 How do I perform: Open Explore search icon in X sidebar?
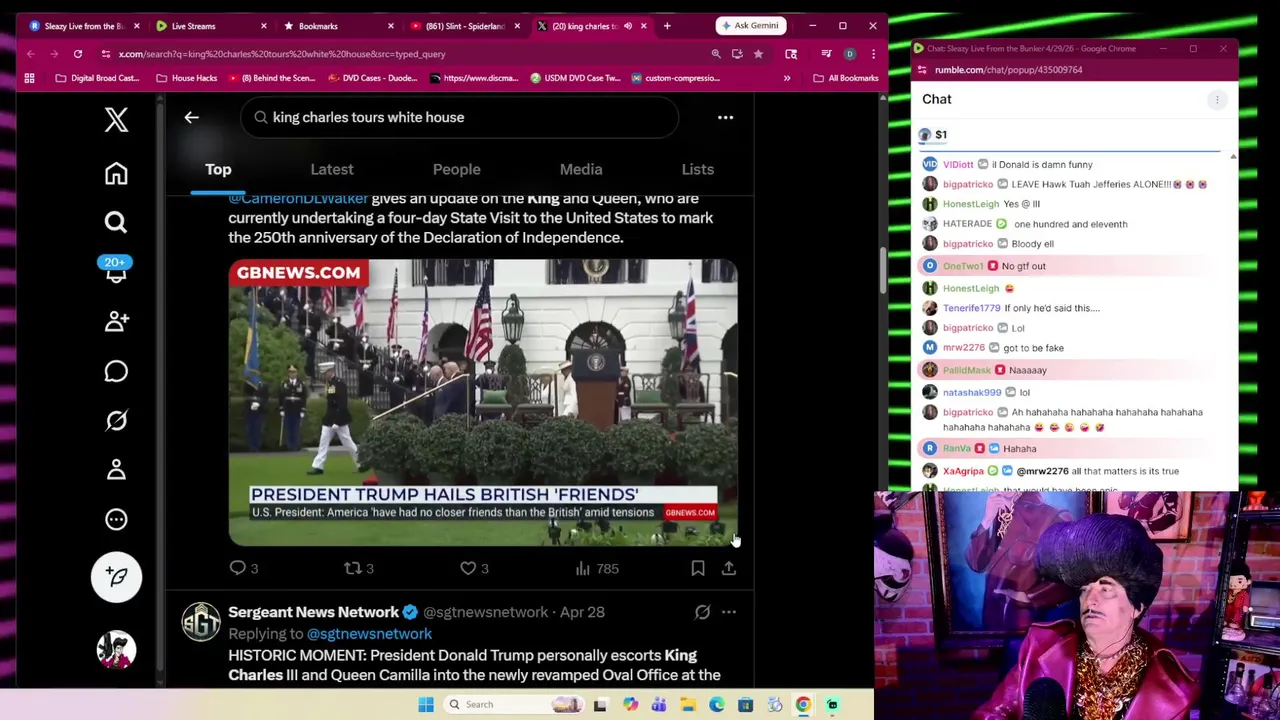tap(116, 222)
